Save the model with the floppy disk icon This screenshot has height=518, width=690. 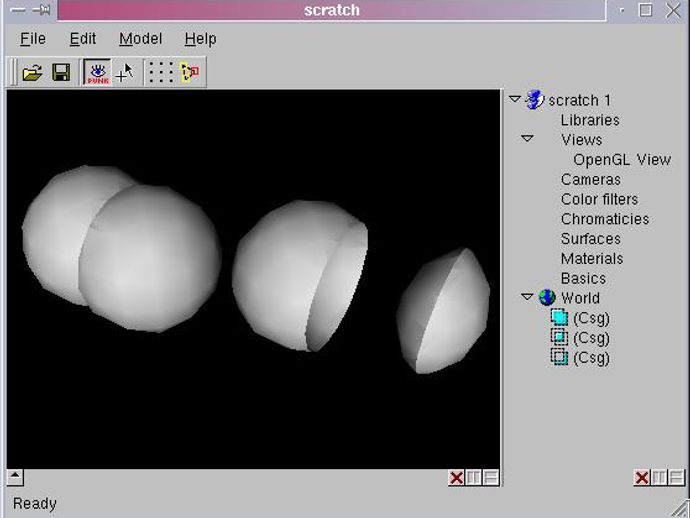click(x=61, y=72)
